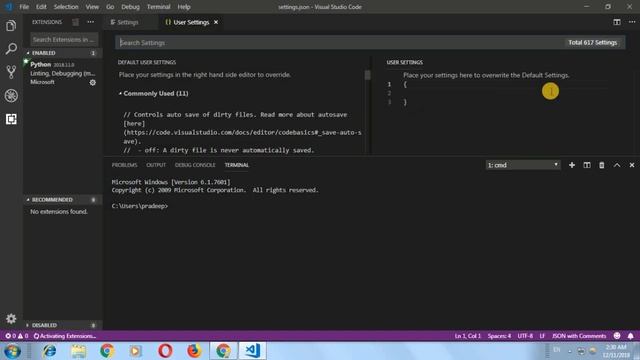
Task: Switch to Visual Studio Code taskbar button
Action: point(252,351)
